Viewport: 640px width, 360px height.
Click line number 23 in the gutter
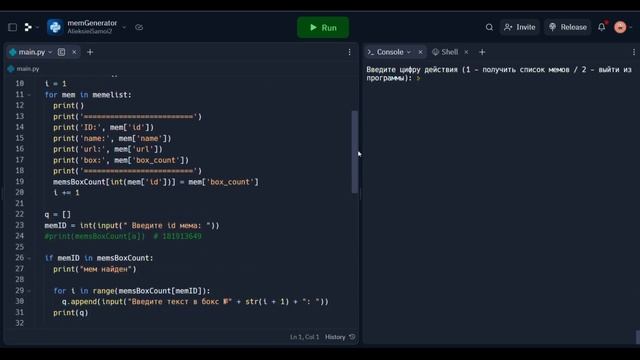point(20,225)
